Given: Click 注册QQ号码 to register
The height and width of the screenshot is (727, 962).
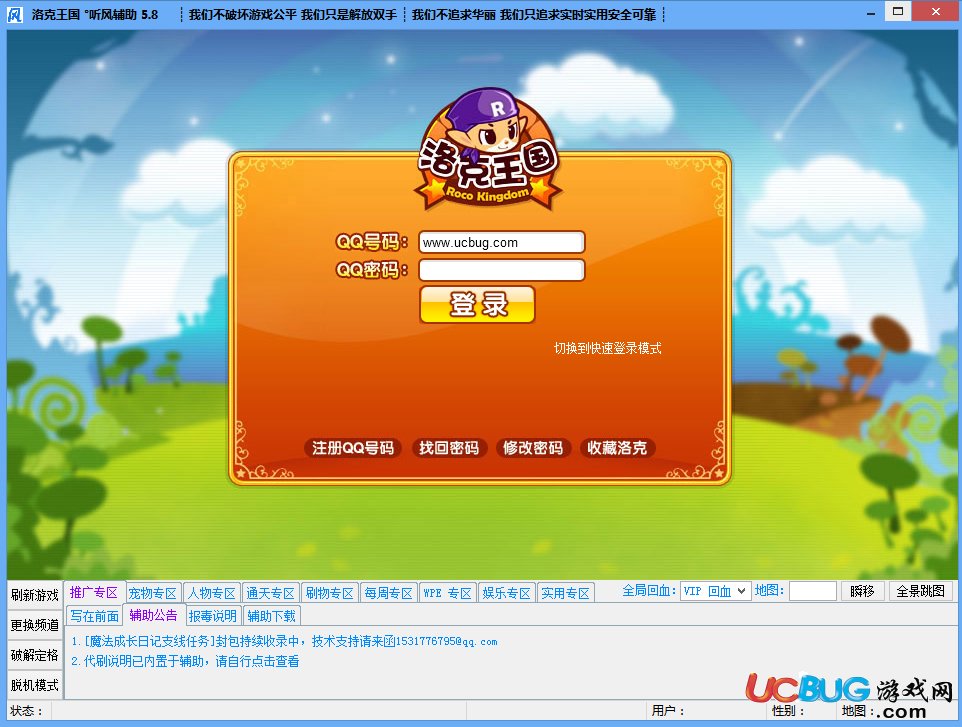Looking at the screenshot, I should [x=353, y=448].
